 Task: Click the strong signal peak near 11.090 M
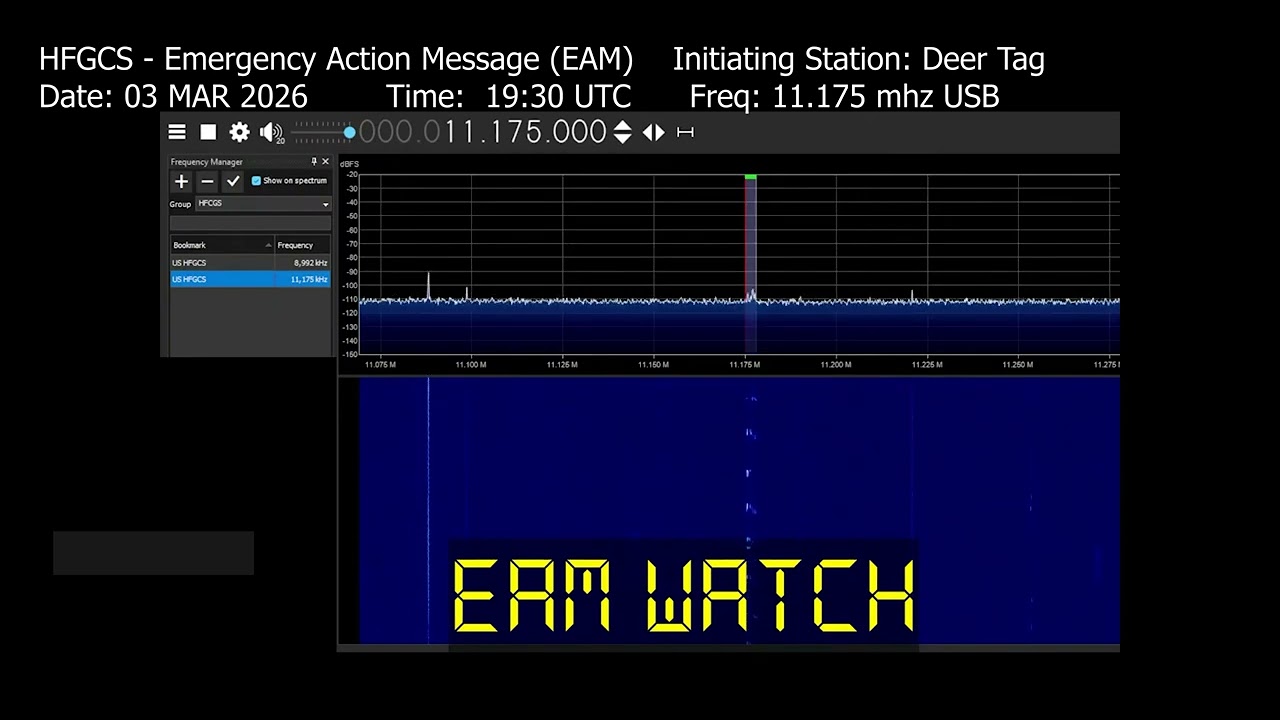[428, 285]
